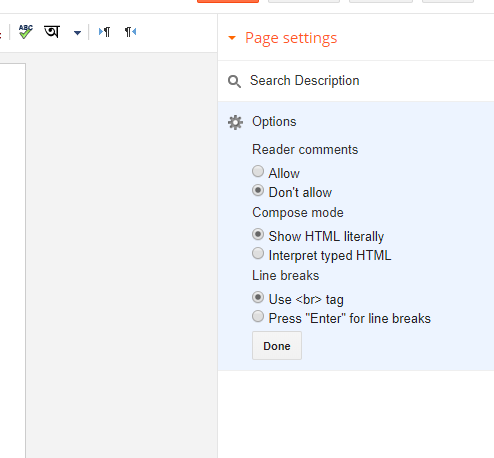The image size is (494, 458).
Task: Click the orange button at top
Action: point(228,1)
